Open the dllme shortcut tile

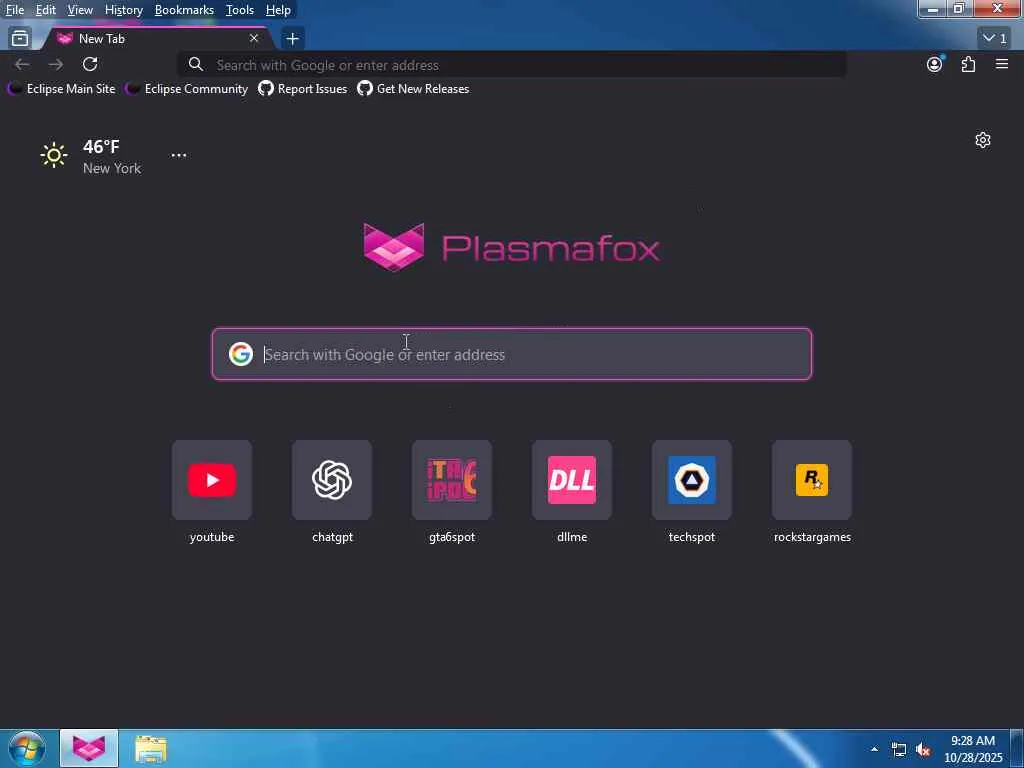point(572,480)
